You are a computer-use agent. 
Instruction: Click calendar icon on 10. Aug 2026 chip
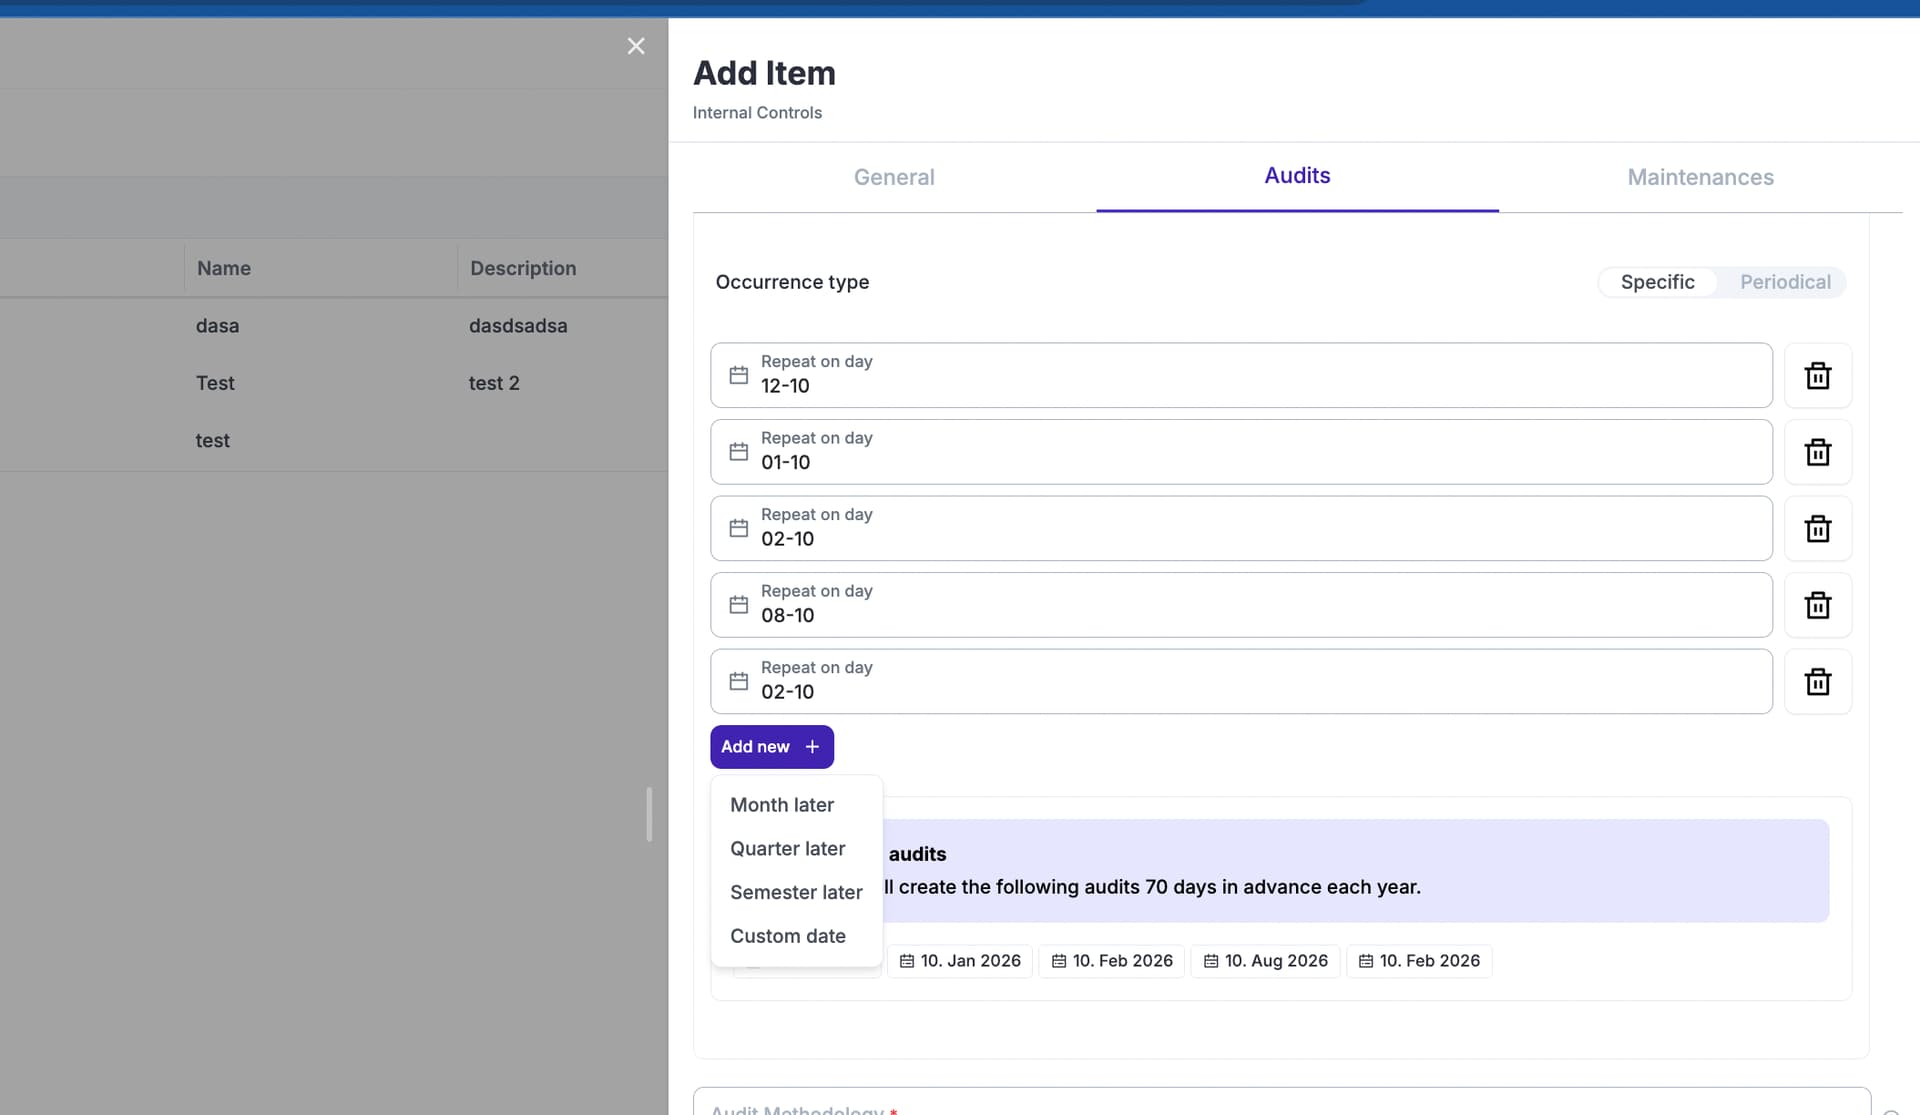(1210, 961)
